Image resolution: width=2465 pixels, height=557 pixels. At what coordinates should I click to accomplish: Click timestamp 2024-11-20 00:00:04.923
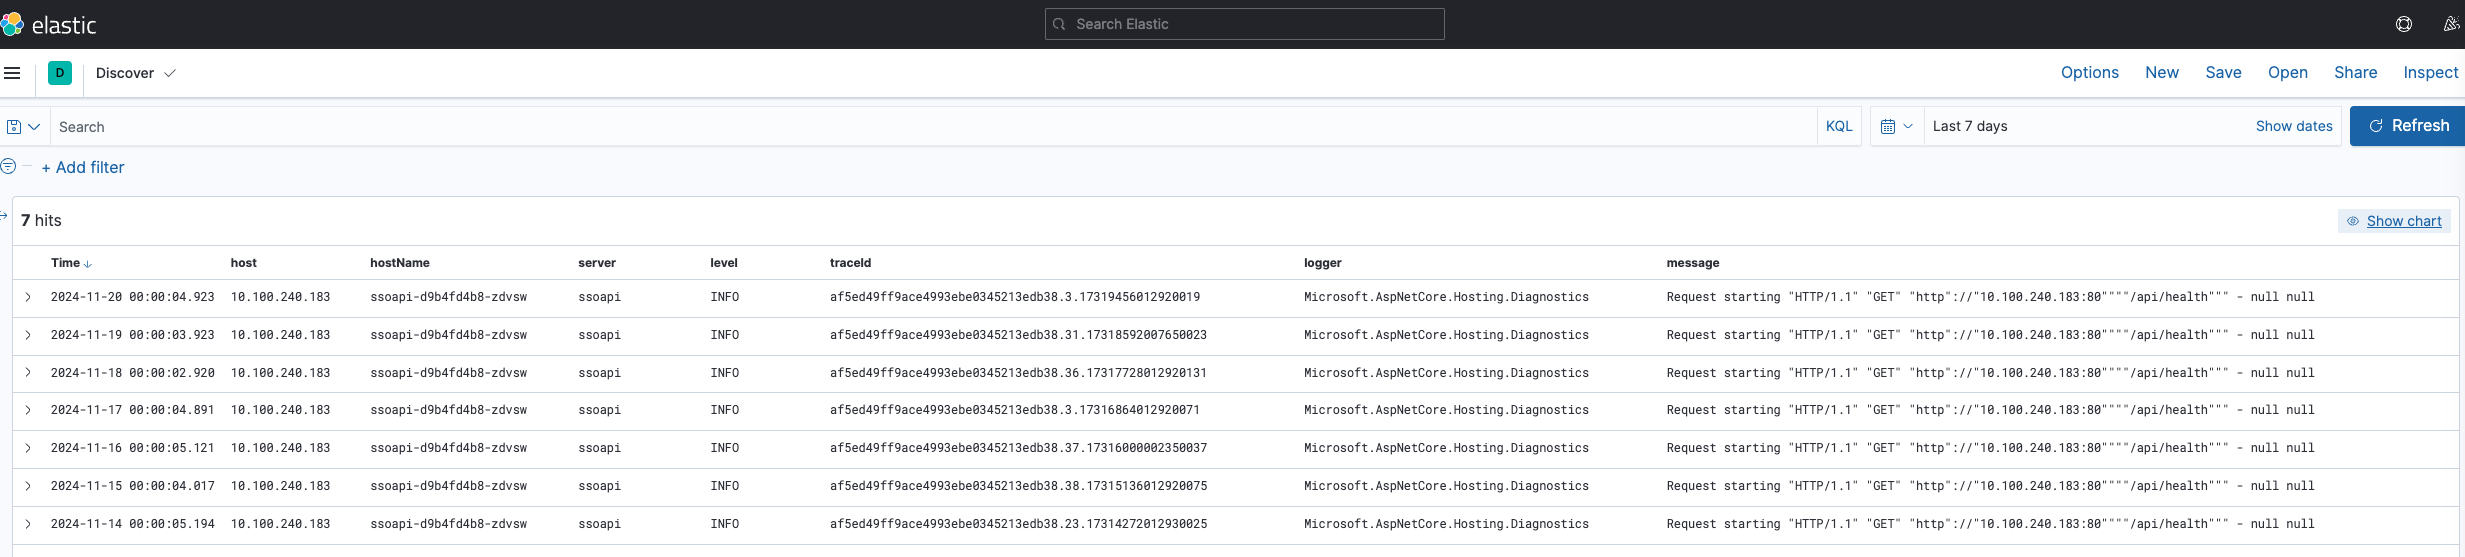pyautogui.click(x=133, y=297)
